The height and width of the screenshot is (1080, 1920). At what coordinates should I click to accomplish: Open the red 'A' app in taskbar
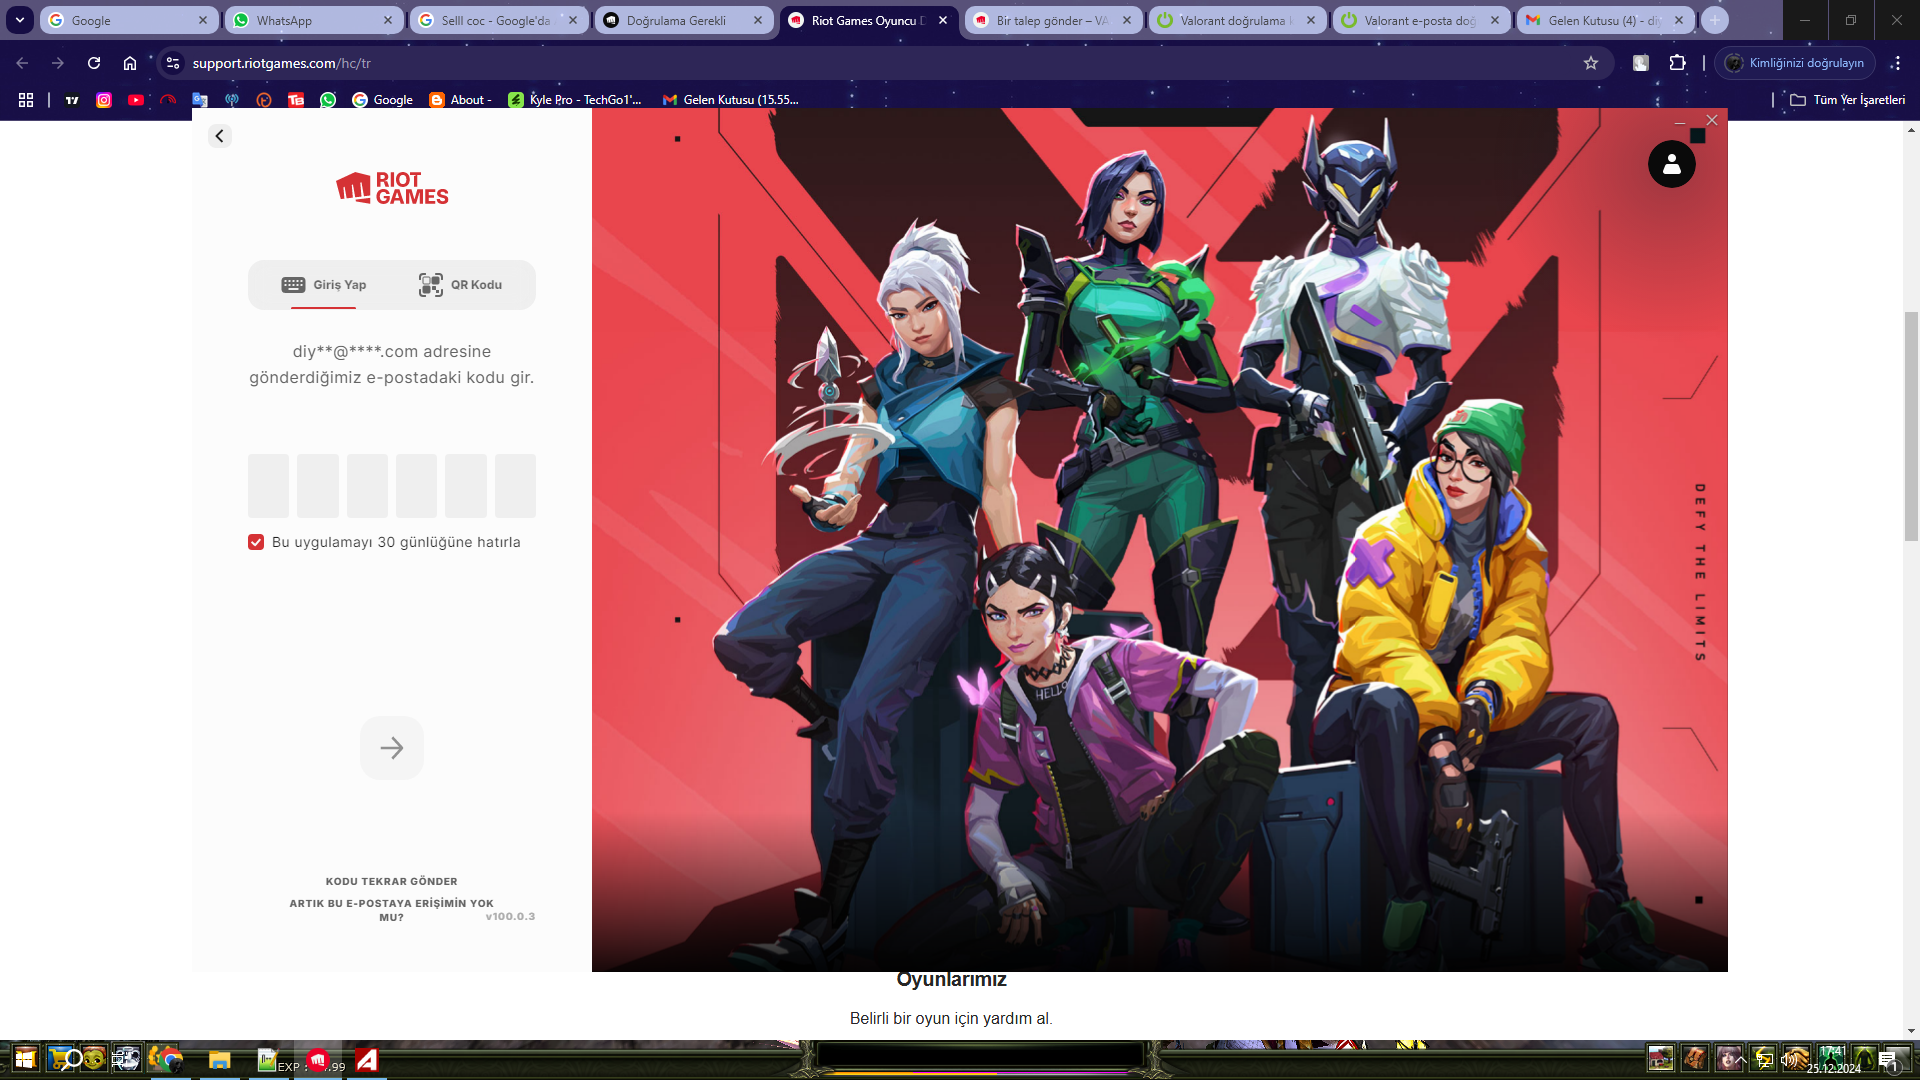(367, 1059)
